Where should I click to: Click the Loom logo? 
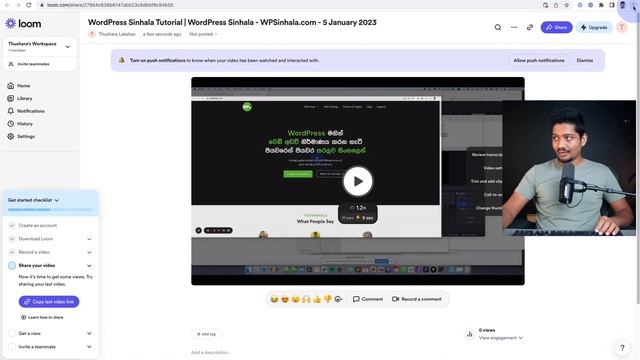coord(23,24)
